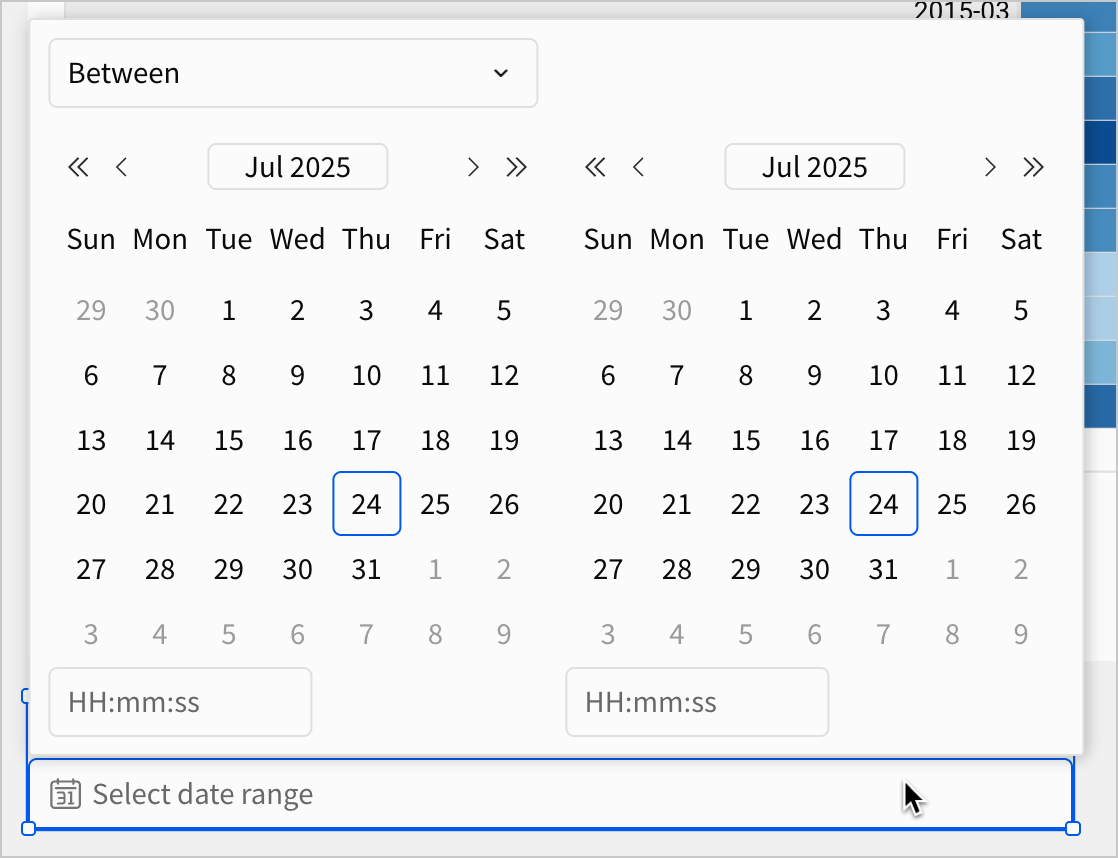Go to previous year in left calendar
Viewport: 1118px width, 858px height.
click(x=78, y=167)
